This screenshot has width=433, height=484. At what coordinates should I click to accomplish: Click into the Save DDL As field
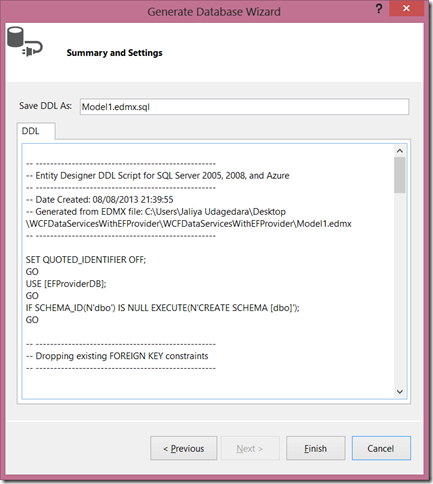pos(244,107)
